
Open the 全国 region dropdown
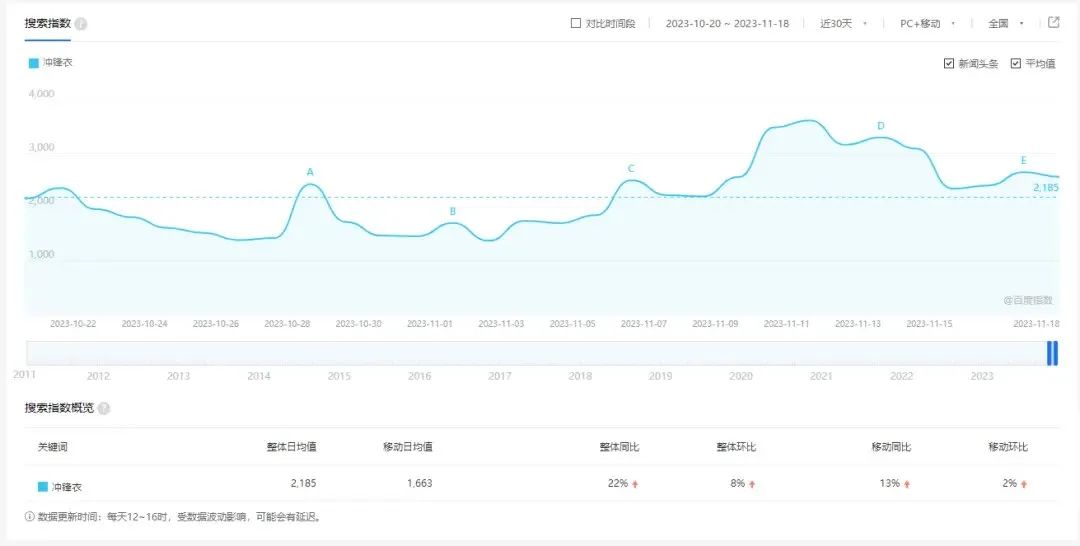pyautogui.click(x=1006, y=23)
